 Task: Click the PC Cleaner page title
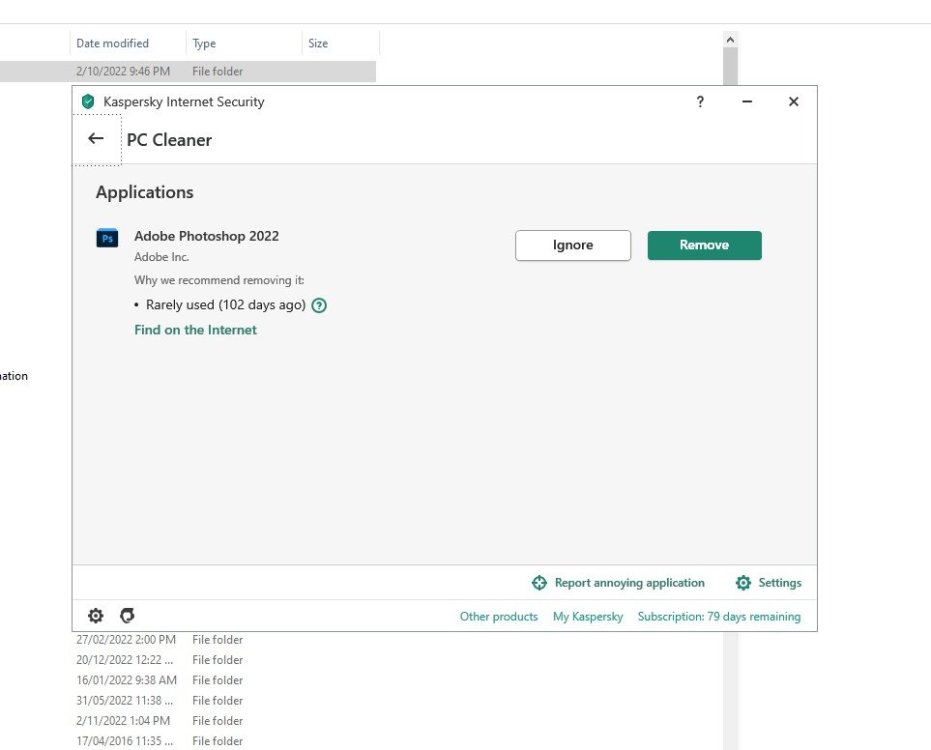[x=169, y=140]
